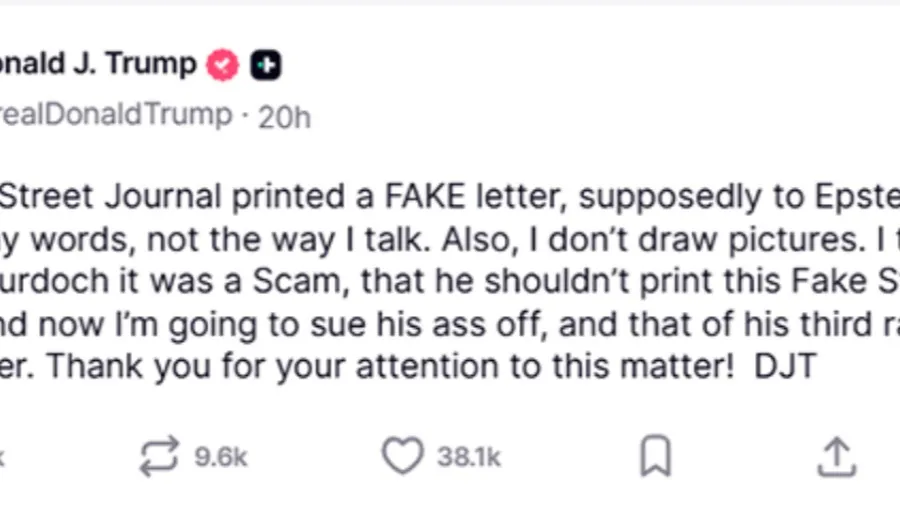Click the reply count at far left
Viewport: 900px width, 506px height.
3,457
